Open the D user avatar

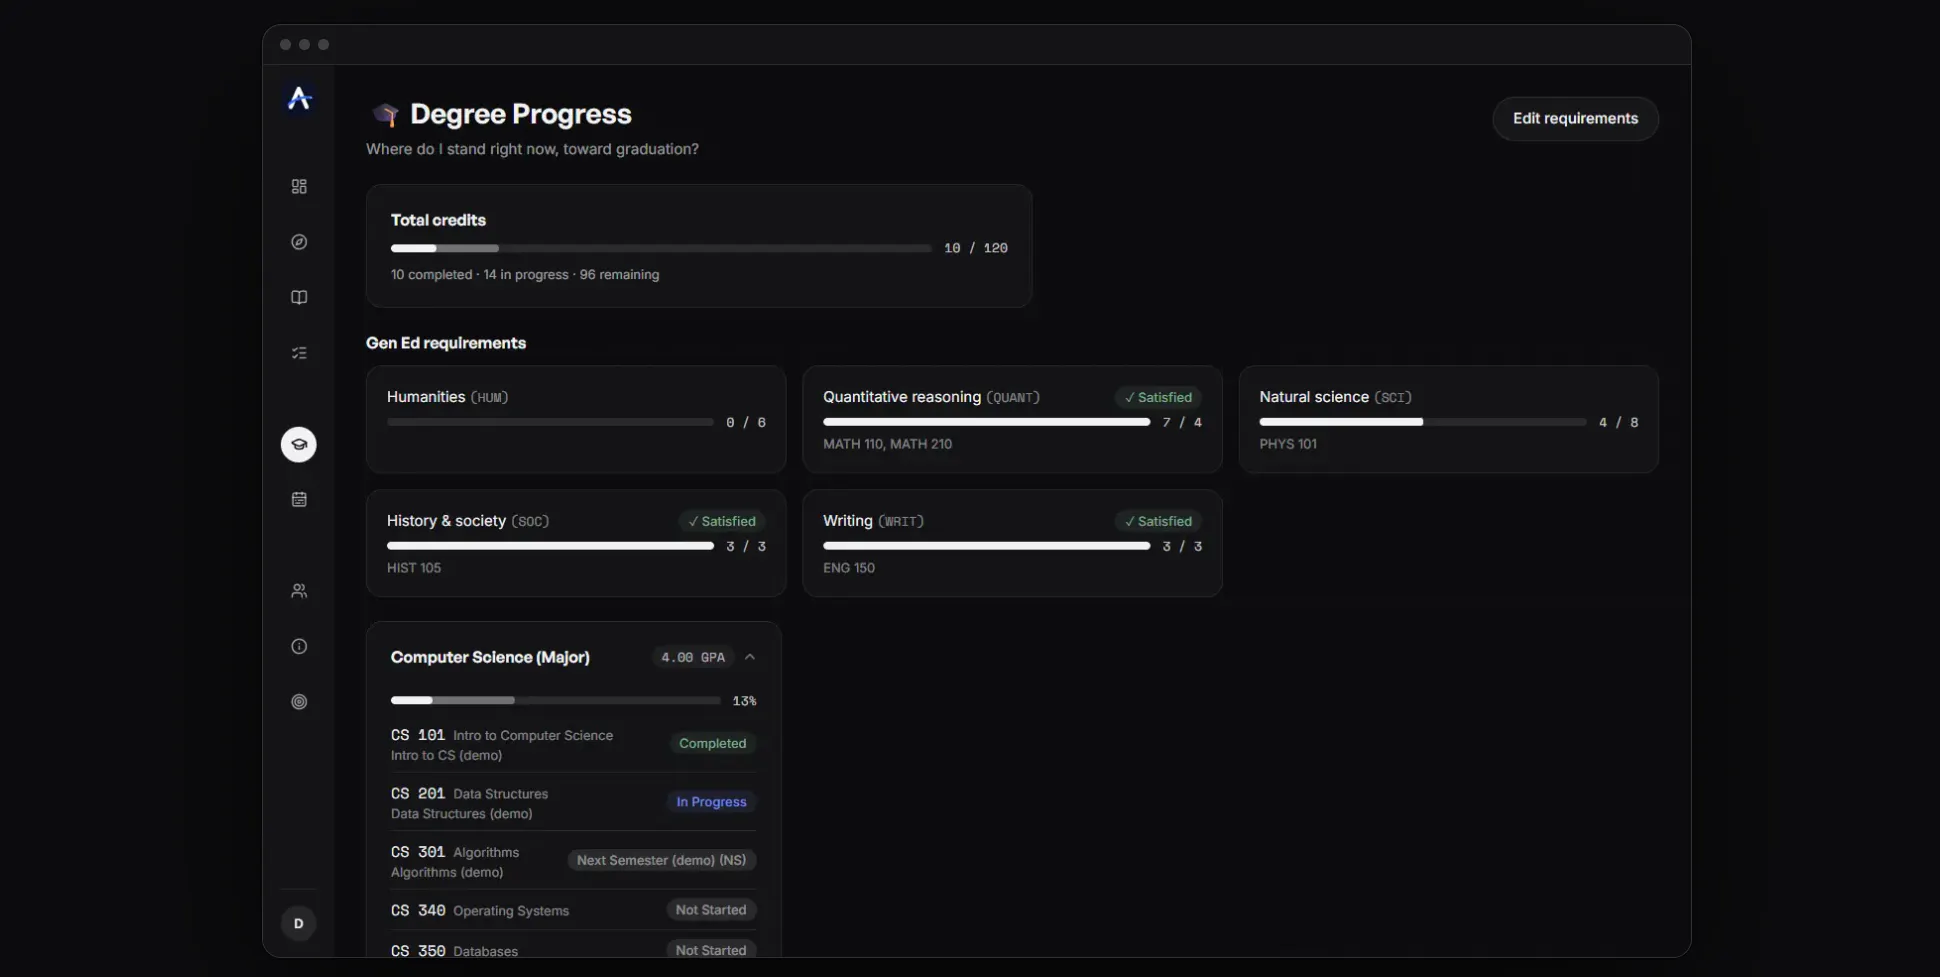(298, 923)
